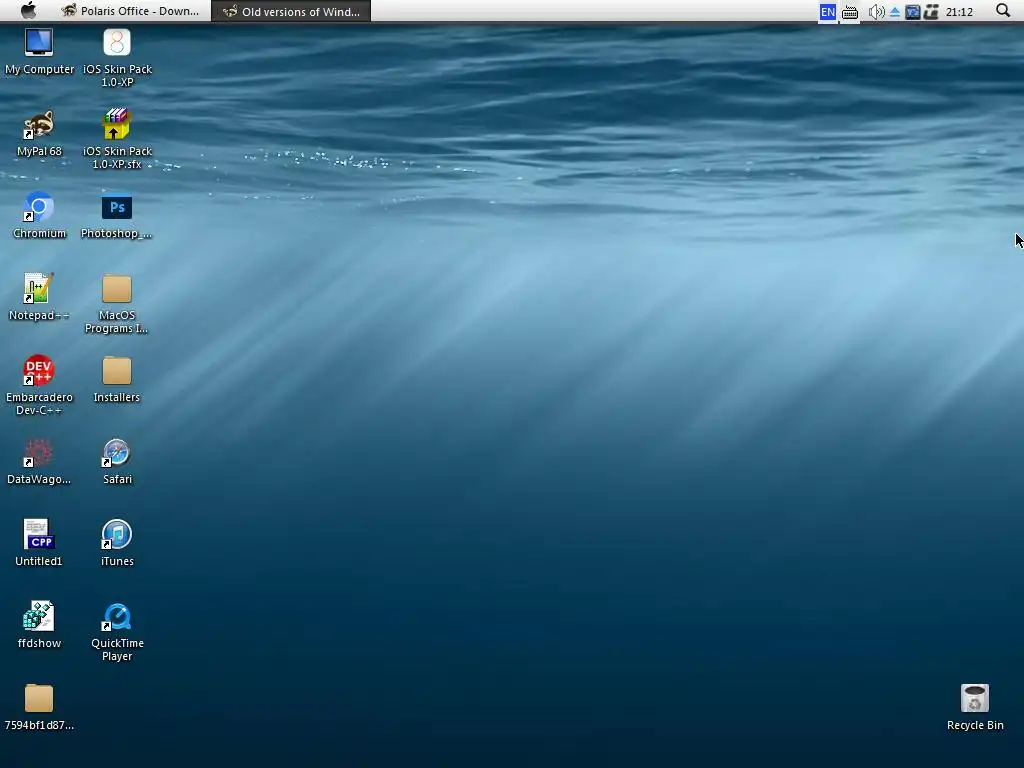Screen dimensions: 1024x768
Task: Select the Notepad++ shortcut icon
Action: click(39, 298)
